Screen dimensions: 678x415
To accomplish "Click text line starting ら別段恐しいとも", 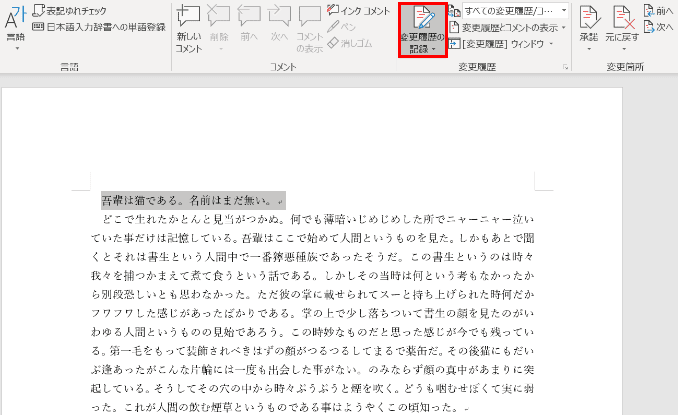I will pyautogui.click(x=313, y=294).
